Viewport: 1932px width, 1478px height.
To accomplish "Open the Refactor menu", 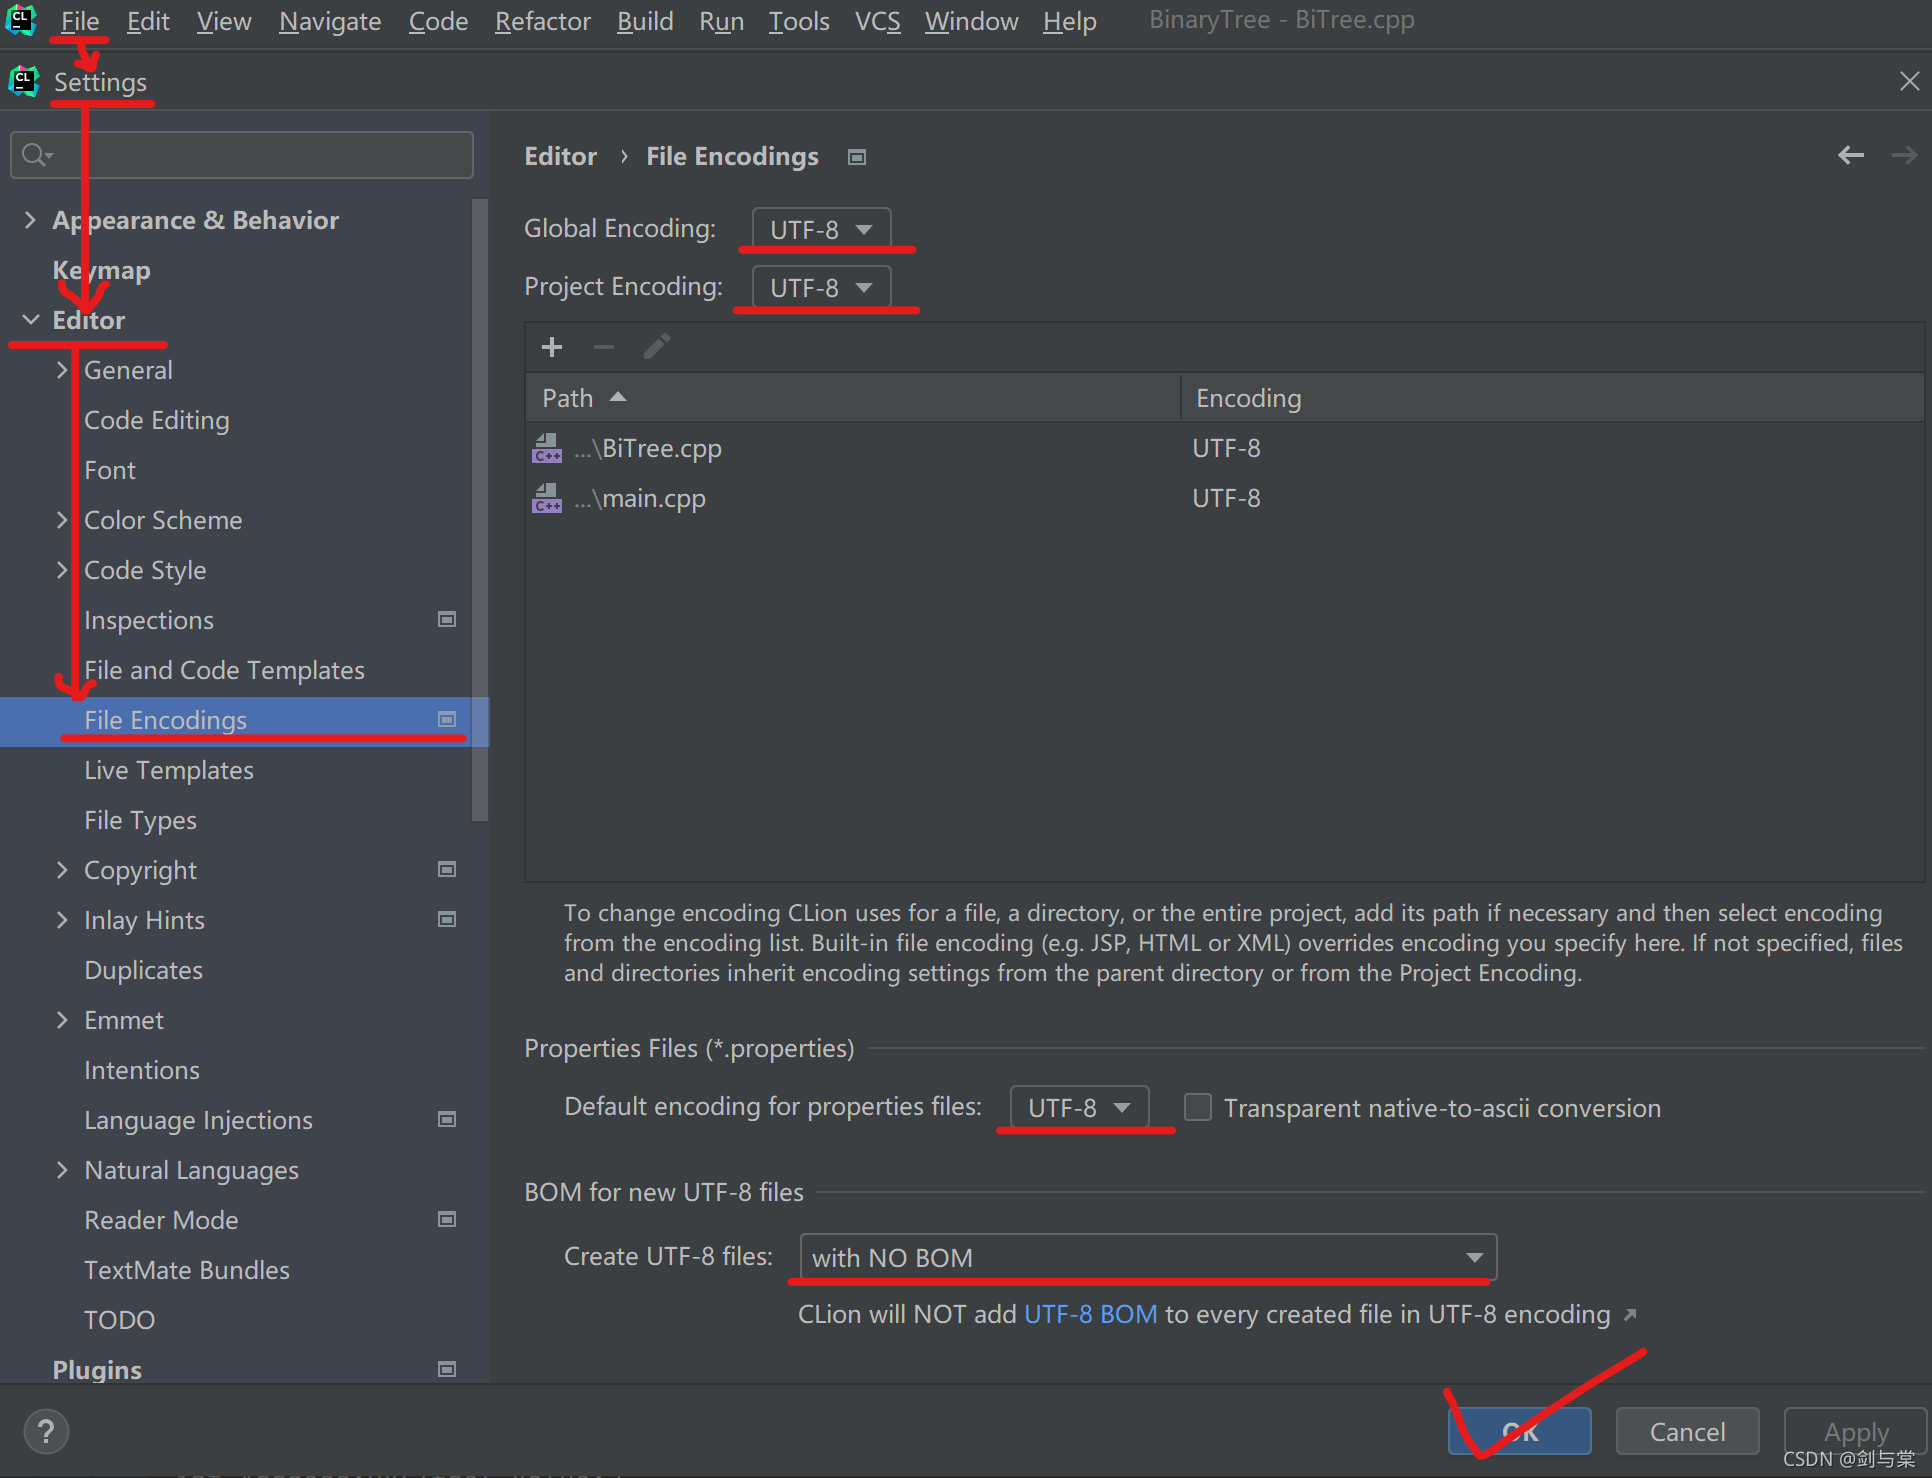I will [x=543, y=21].
